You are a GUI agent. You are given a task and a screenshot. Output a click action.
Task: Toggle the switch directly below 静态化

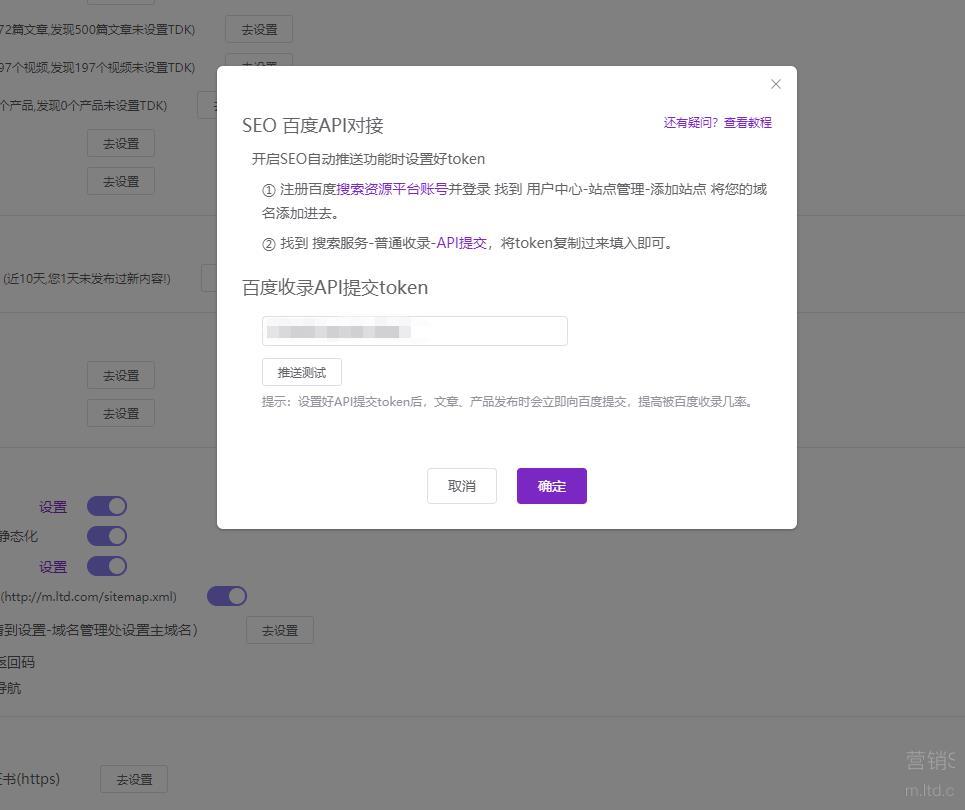click(107, 566)
